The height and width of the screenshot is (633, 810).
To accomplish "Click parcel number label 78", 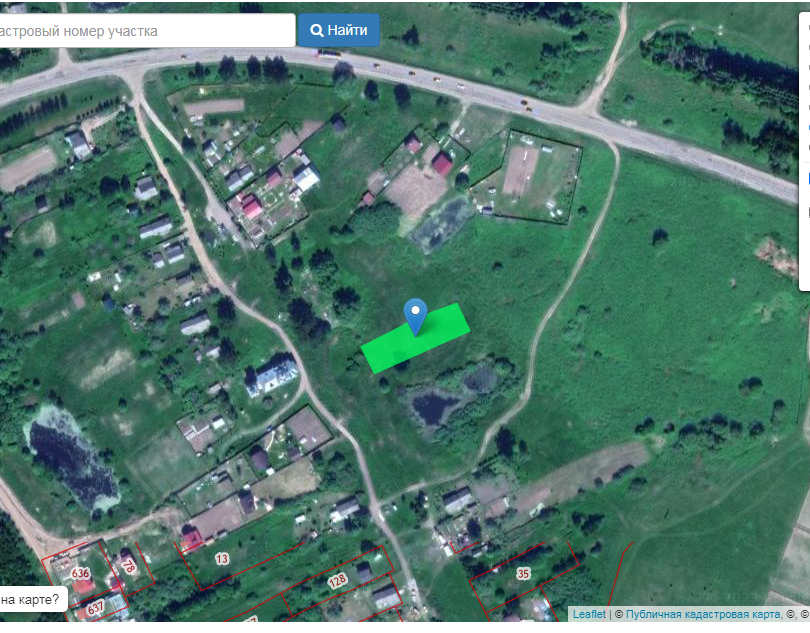I will coord(128,565).
